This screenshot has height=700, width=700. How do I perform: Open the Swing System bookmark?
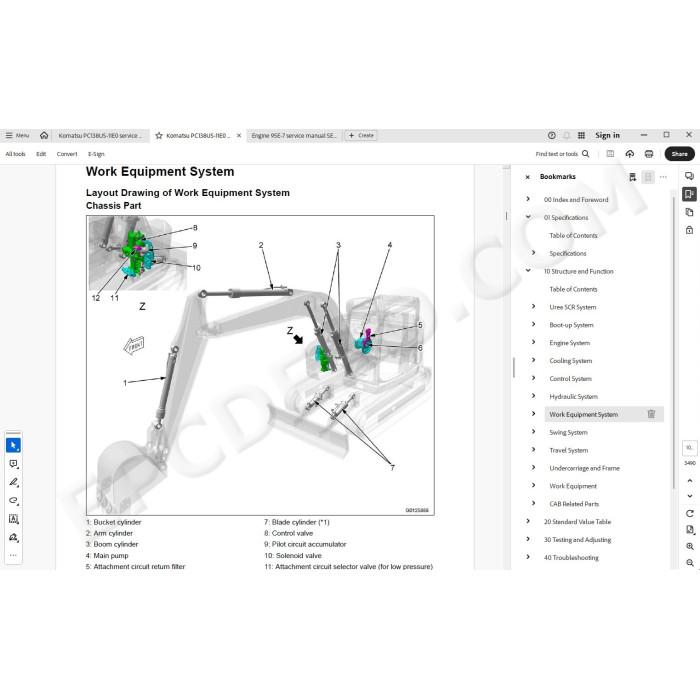pyautogui.click(x=568, y=432)
